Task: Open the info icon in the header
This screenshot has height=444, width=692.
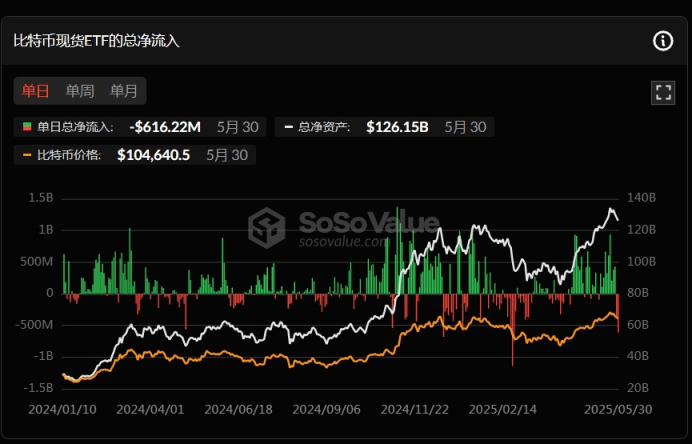Action: click(x=662, y=41)
